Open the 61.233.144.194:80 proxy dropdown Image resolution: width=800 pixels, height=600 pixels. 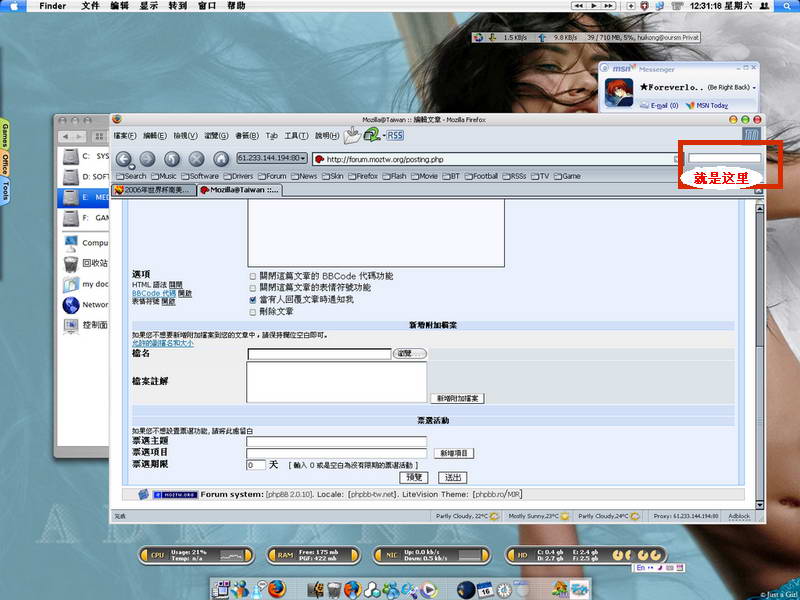tap(272, 158)
